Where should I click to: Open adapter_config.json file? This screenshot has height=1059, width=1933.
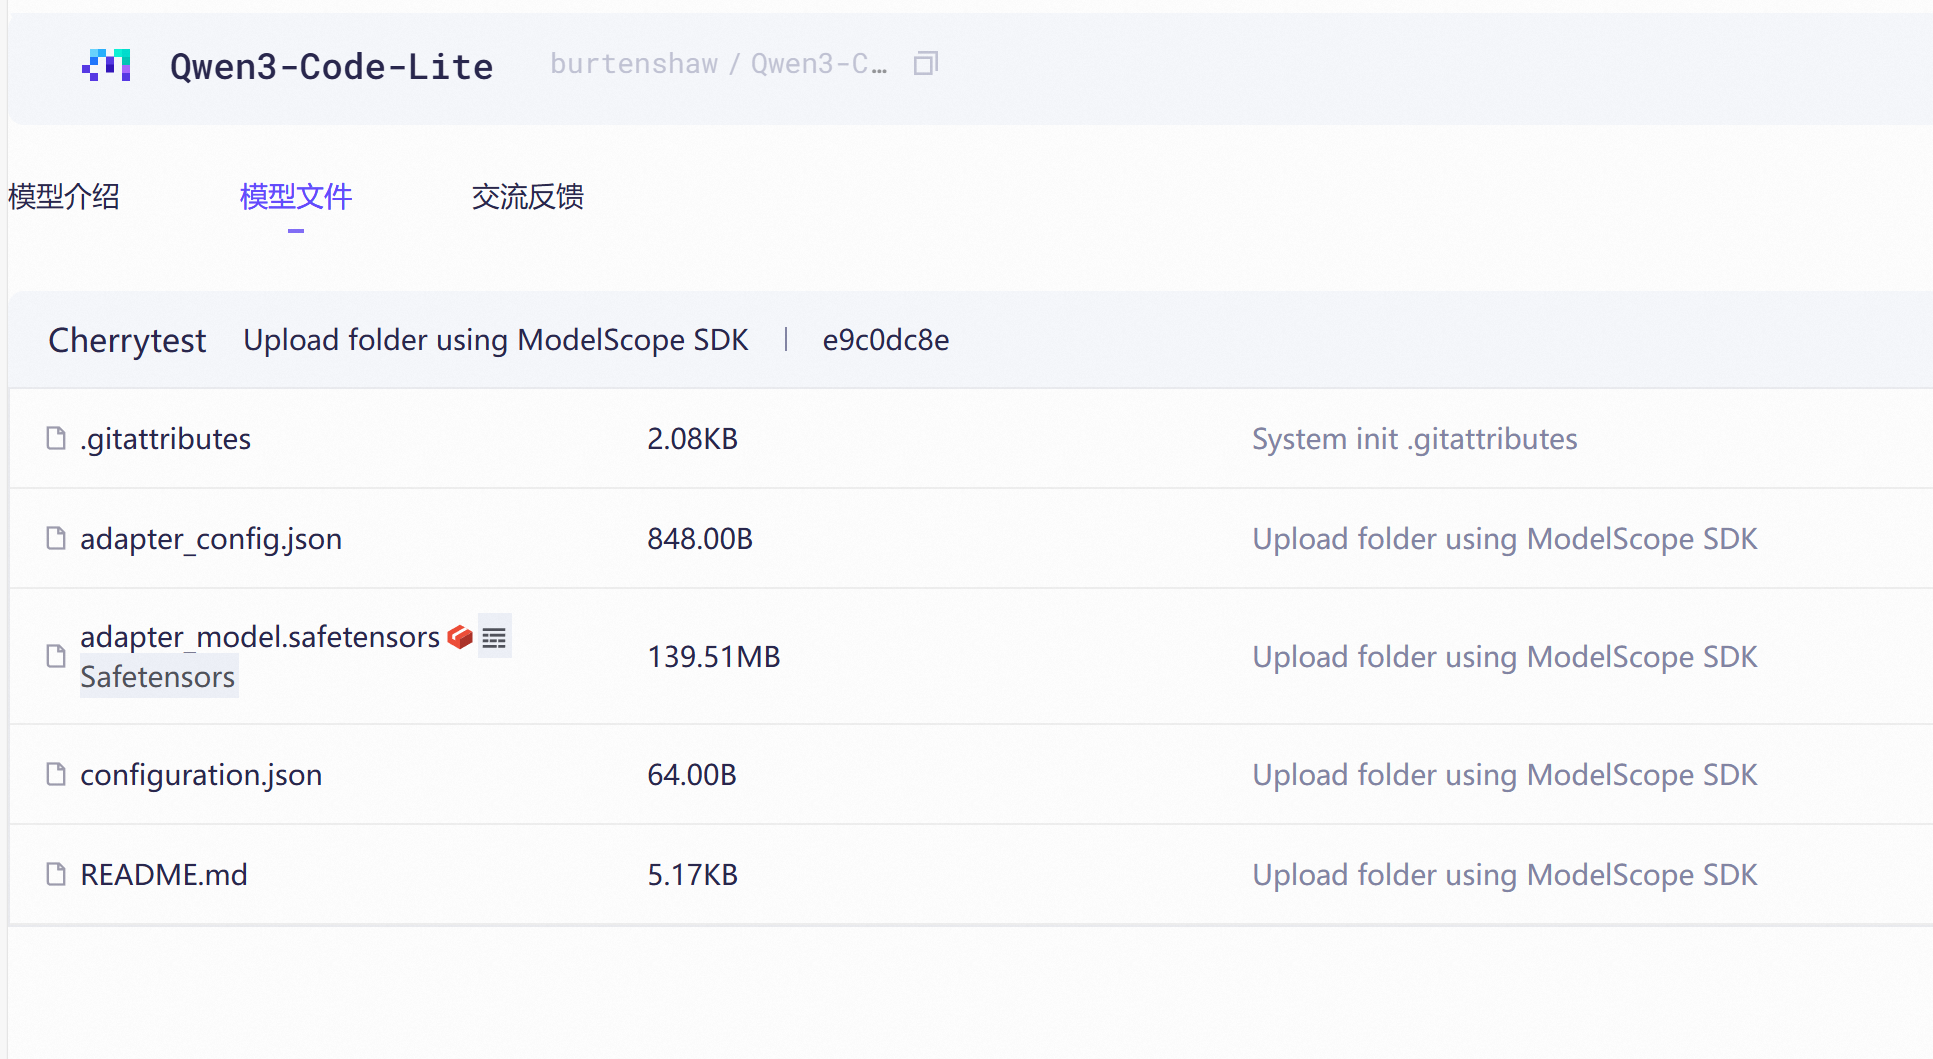[211, 538]
